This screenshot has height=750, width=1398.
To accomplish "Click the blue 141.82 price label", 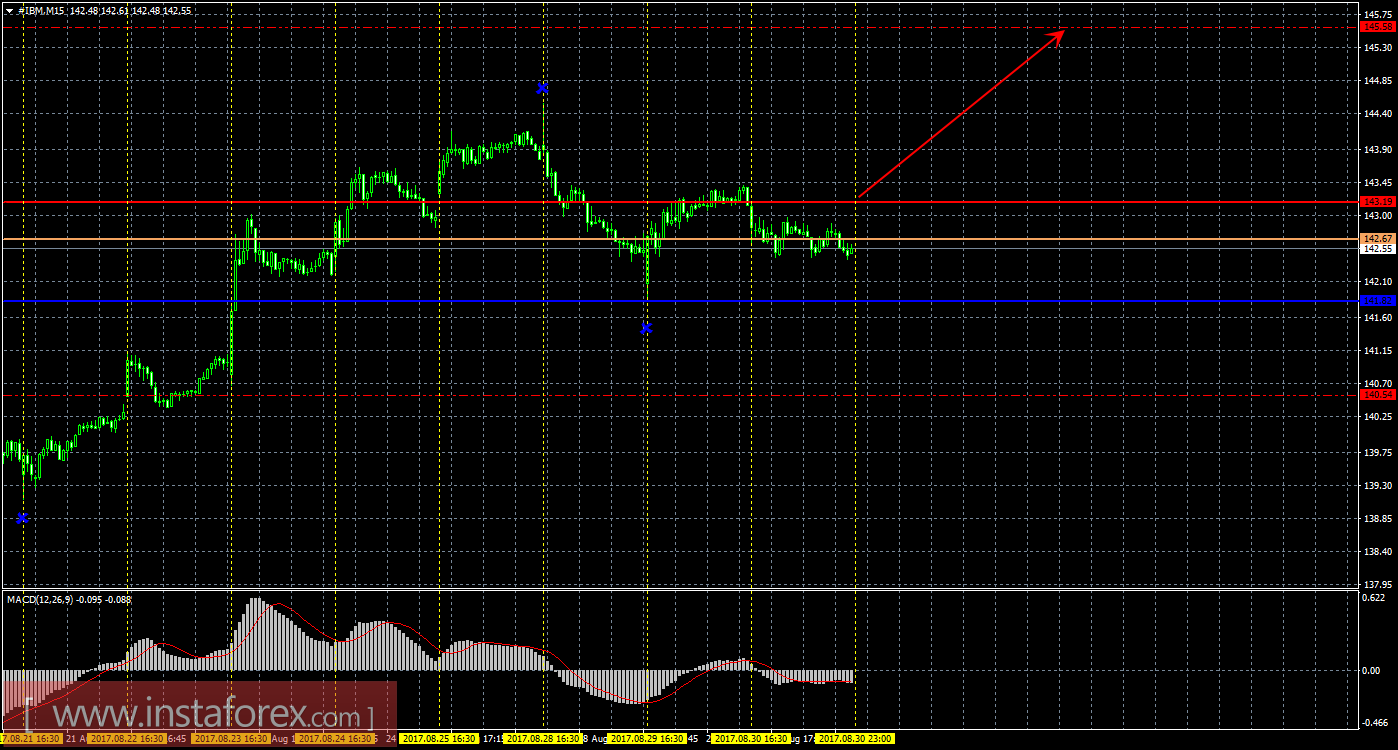I will pos(1376,300).
